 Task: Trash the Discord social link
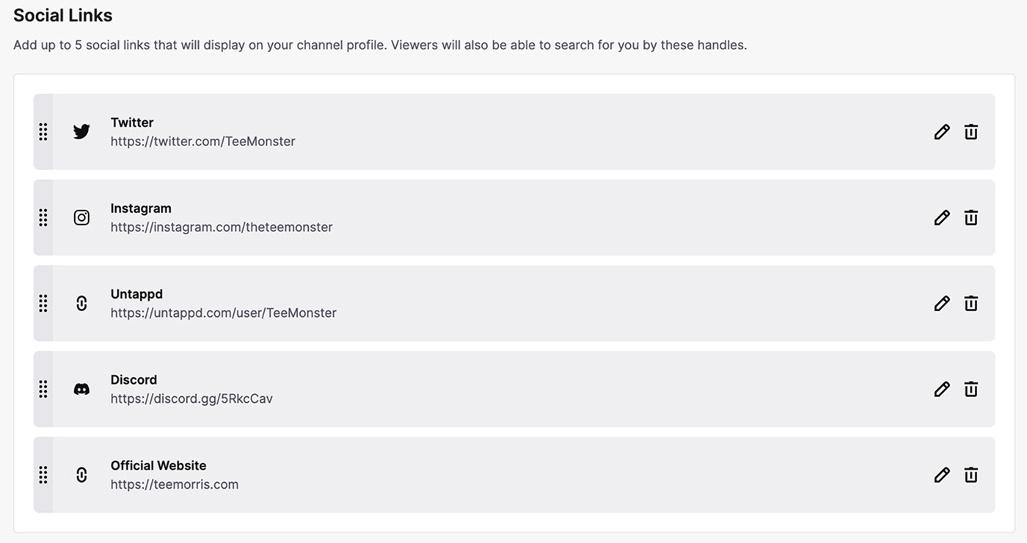pyautogui.click(x=971, y=390)
